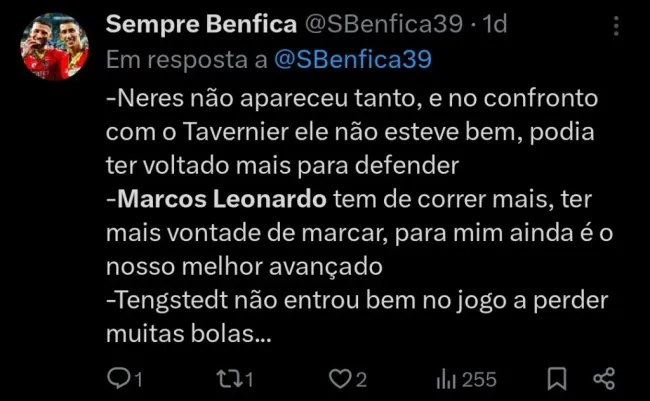Bookmark this tweet
This screenshot has height=401, width=650.
point(559,379)
